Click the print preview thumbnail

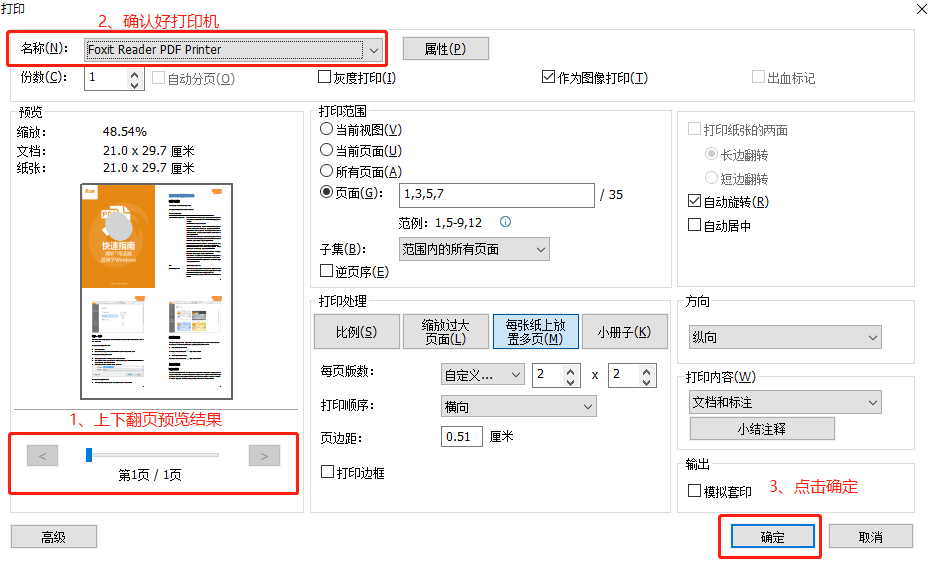pos(157,291)
